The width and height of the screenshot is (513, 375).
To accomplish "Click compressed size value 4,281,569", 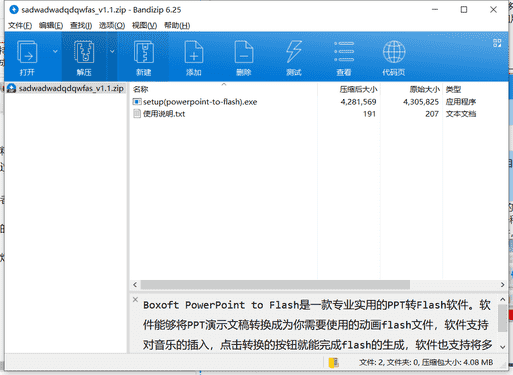I will click(358, 102).
